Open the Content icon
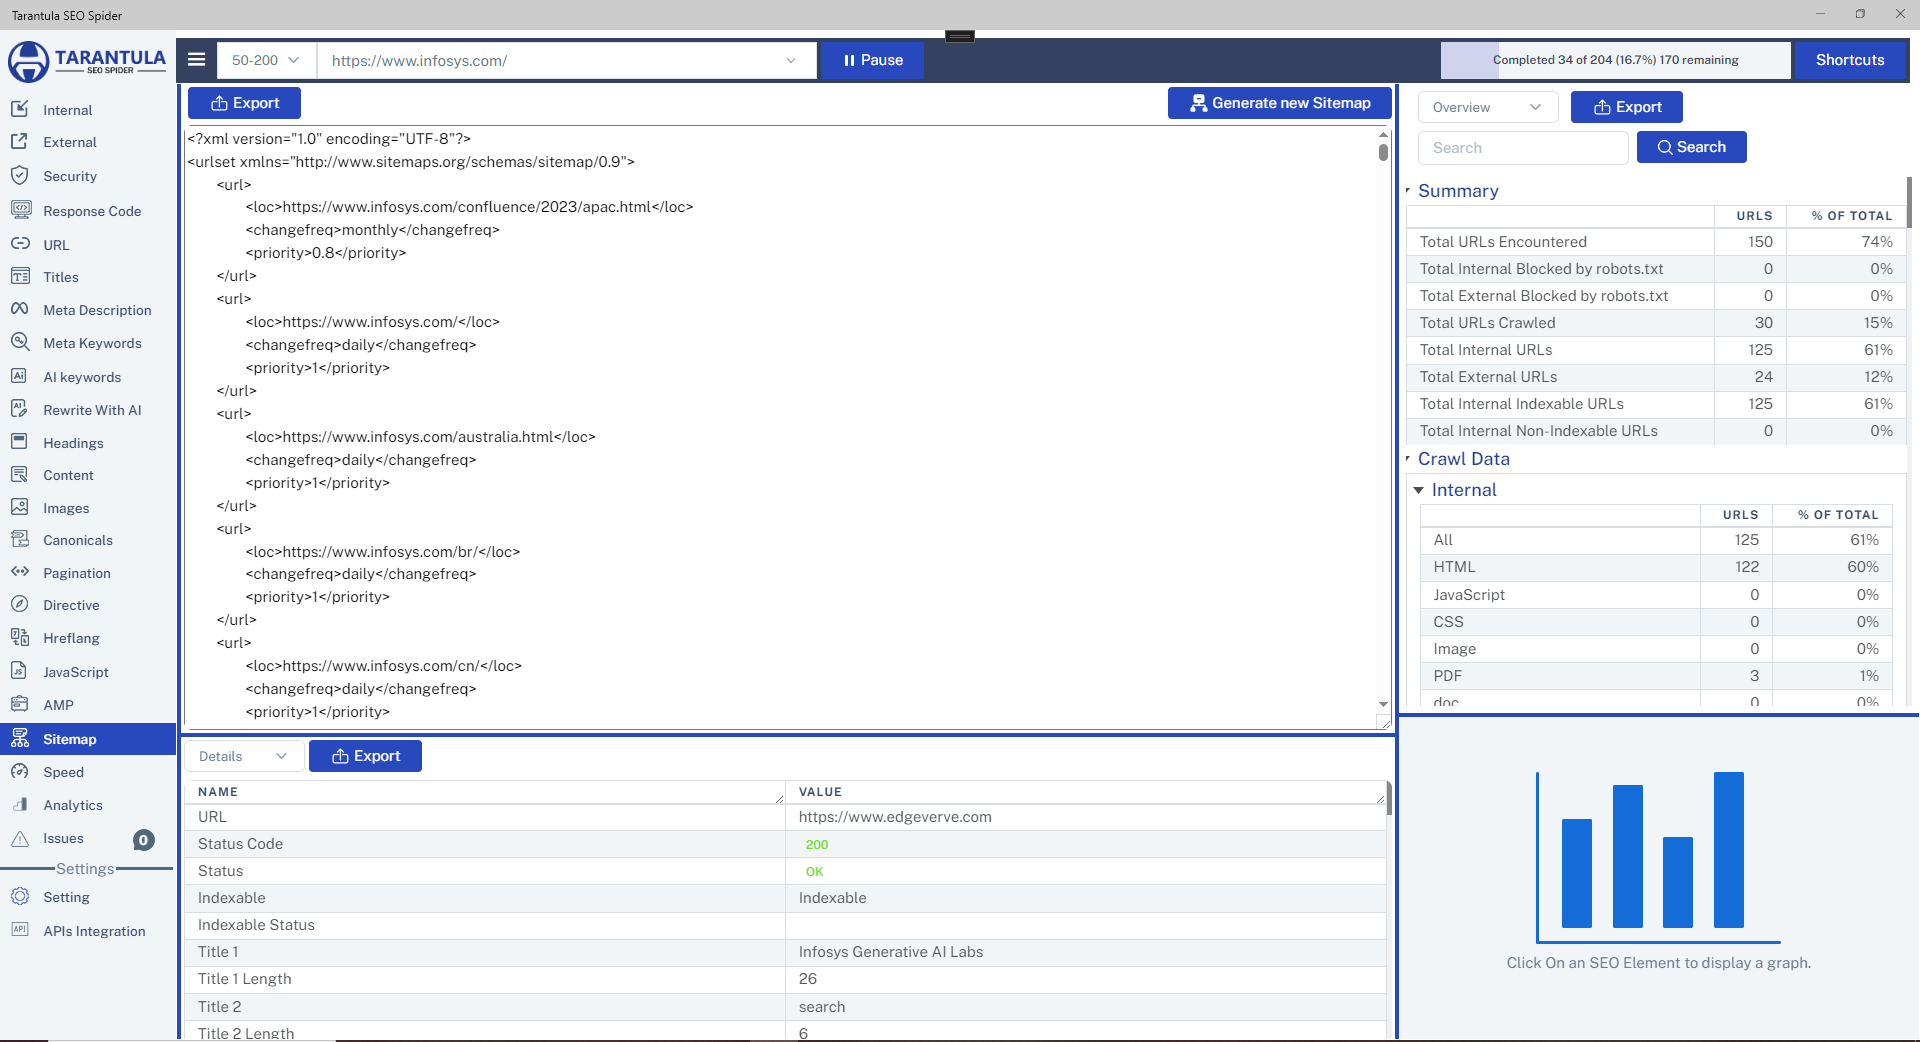This screenshot has width=1920, height=1042. pos(19,474)
